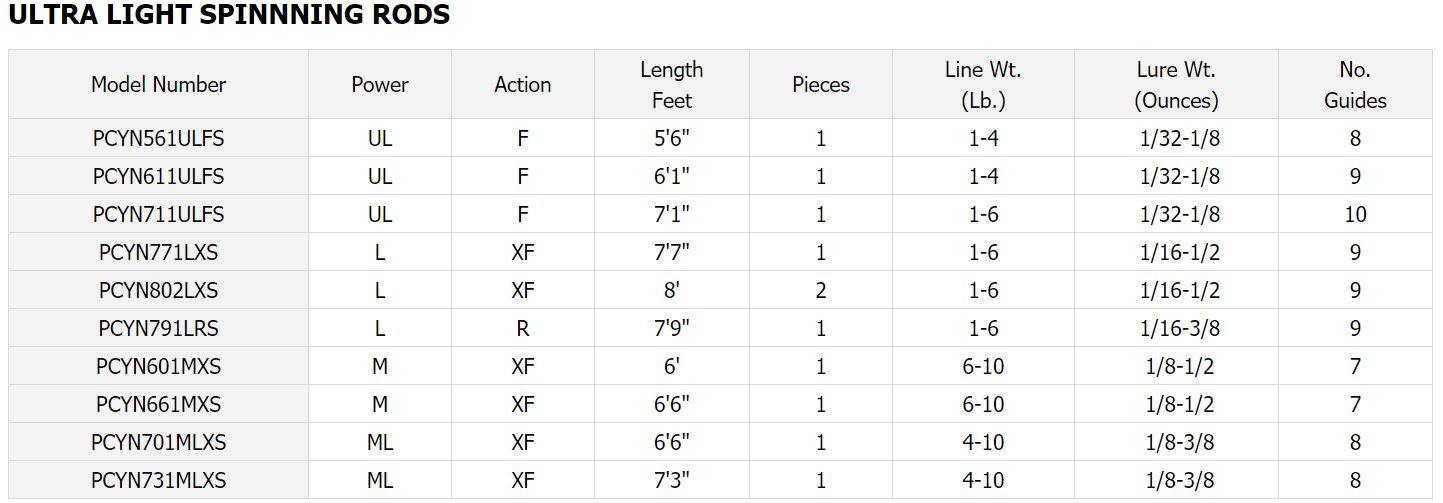The height and width of the screenshot is (503, 1443).
Task: Select model PCYN701MLXS cell
Action: (x=158, y=442)
